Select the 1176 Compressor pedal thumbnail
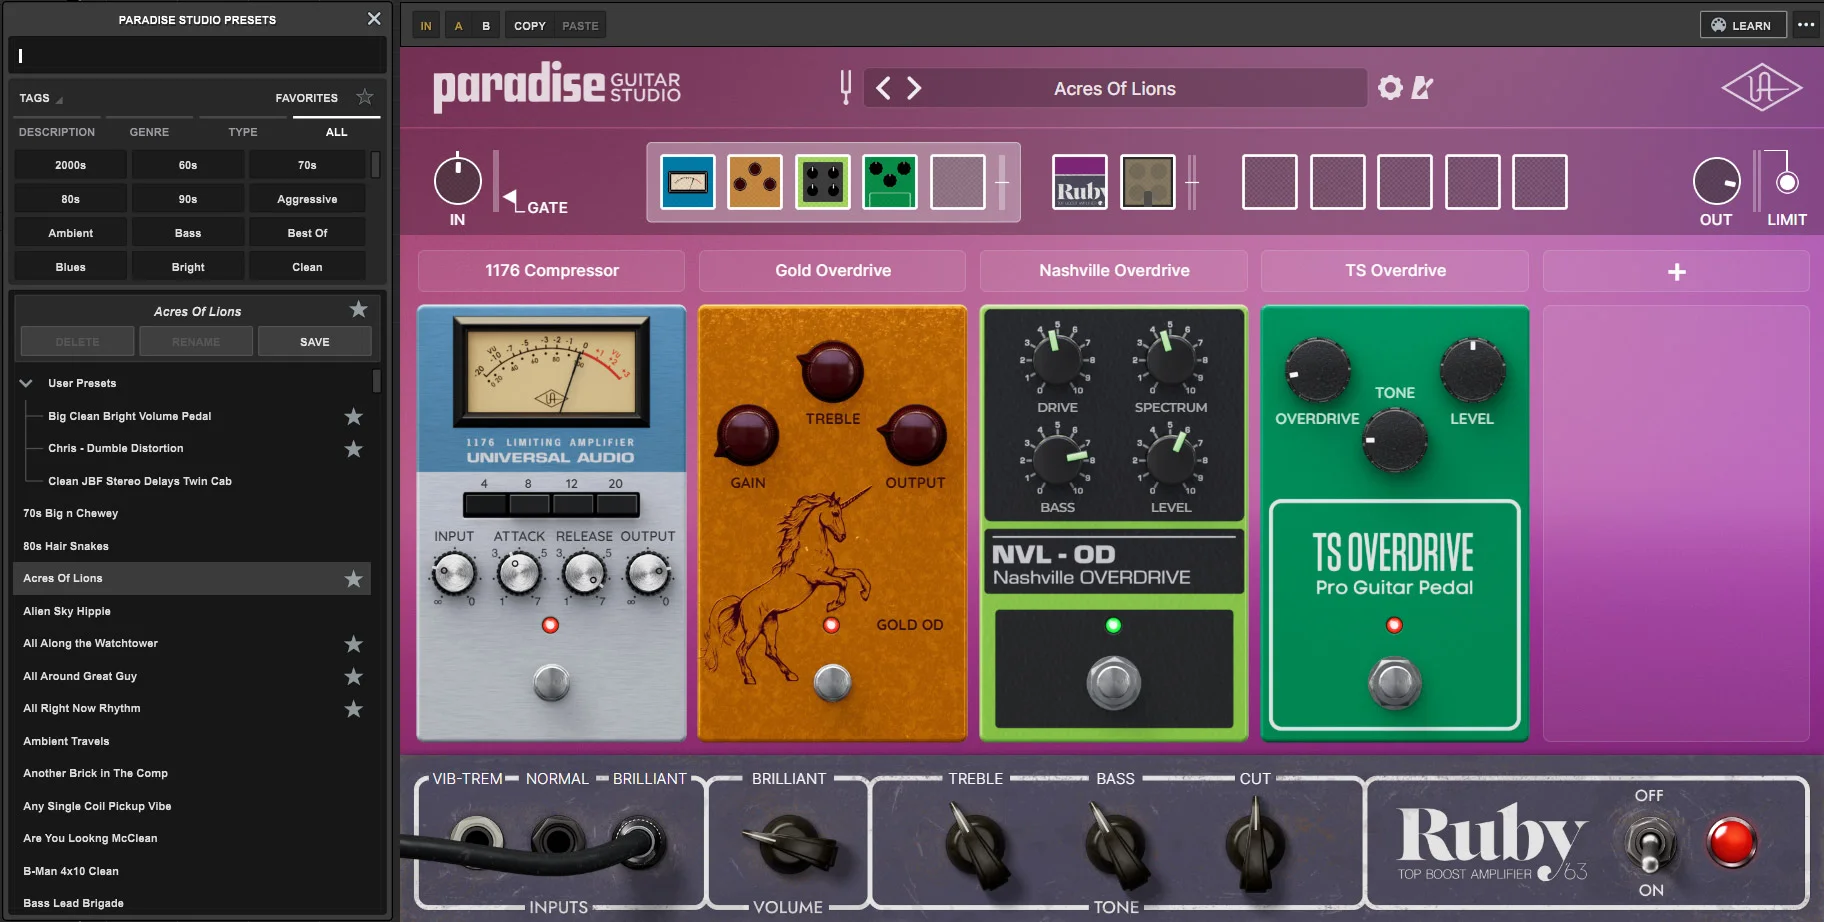The height and width of the screenshot is (922, 1824). click(688, 182)
